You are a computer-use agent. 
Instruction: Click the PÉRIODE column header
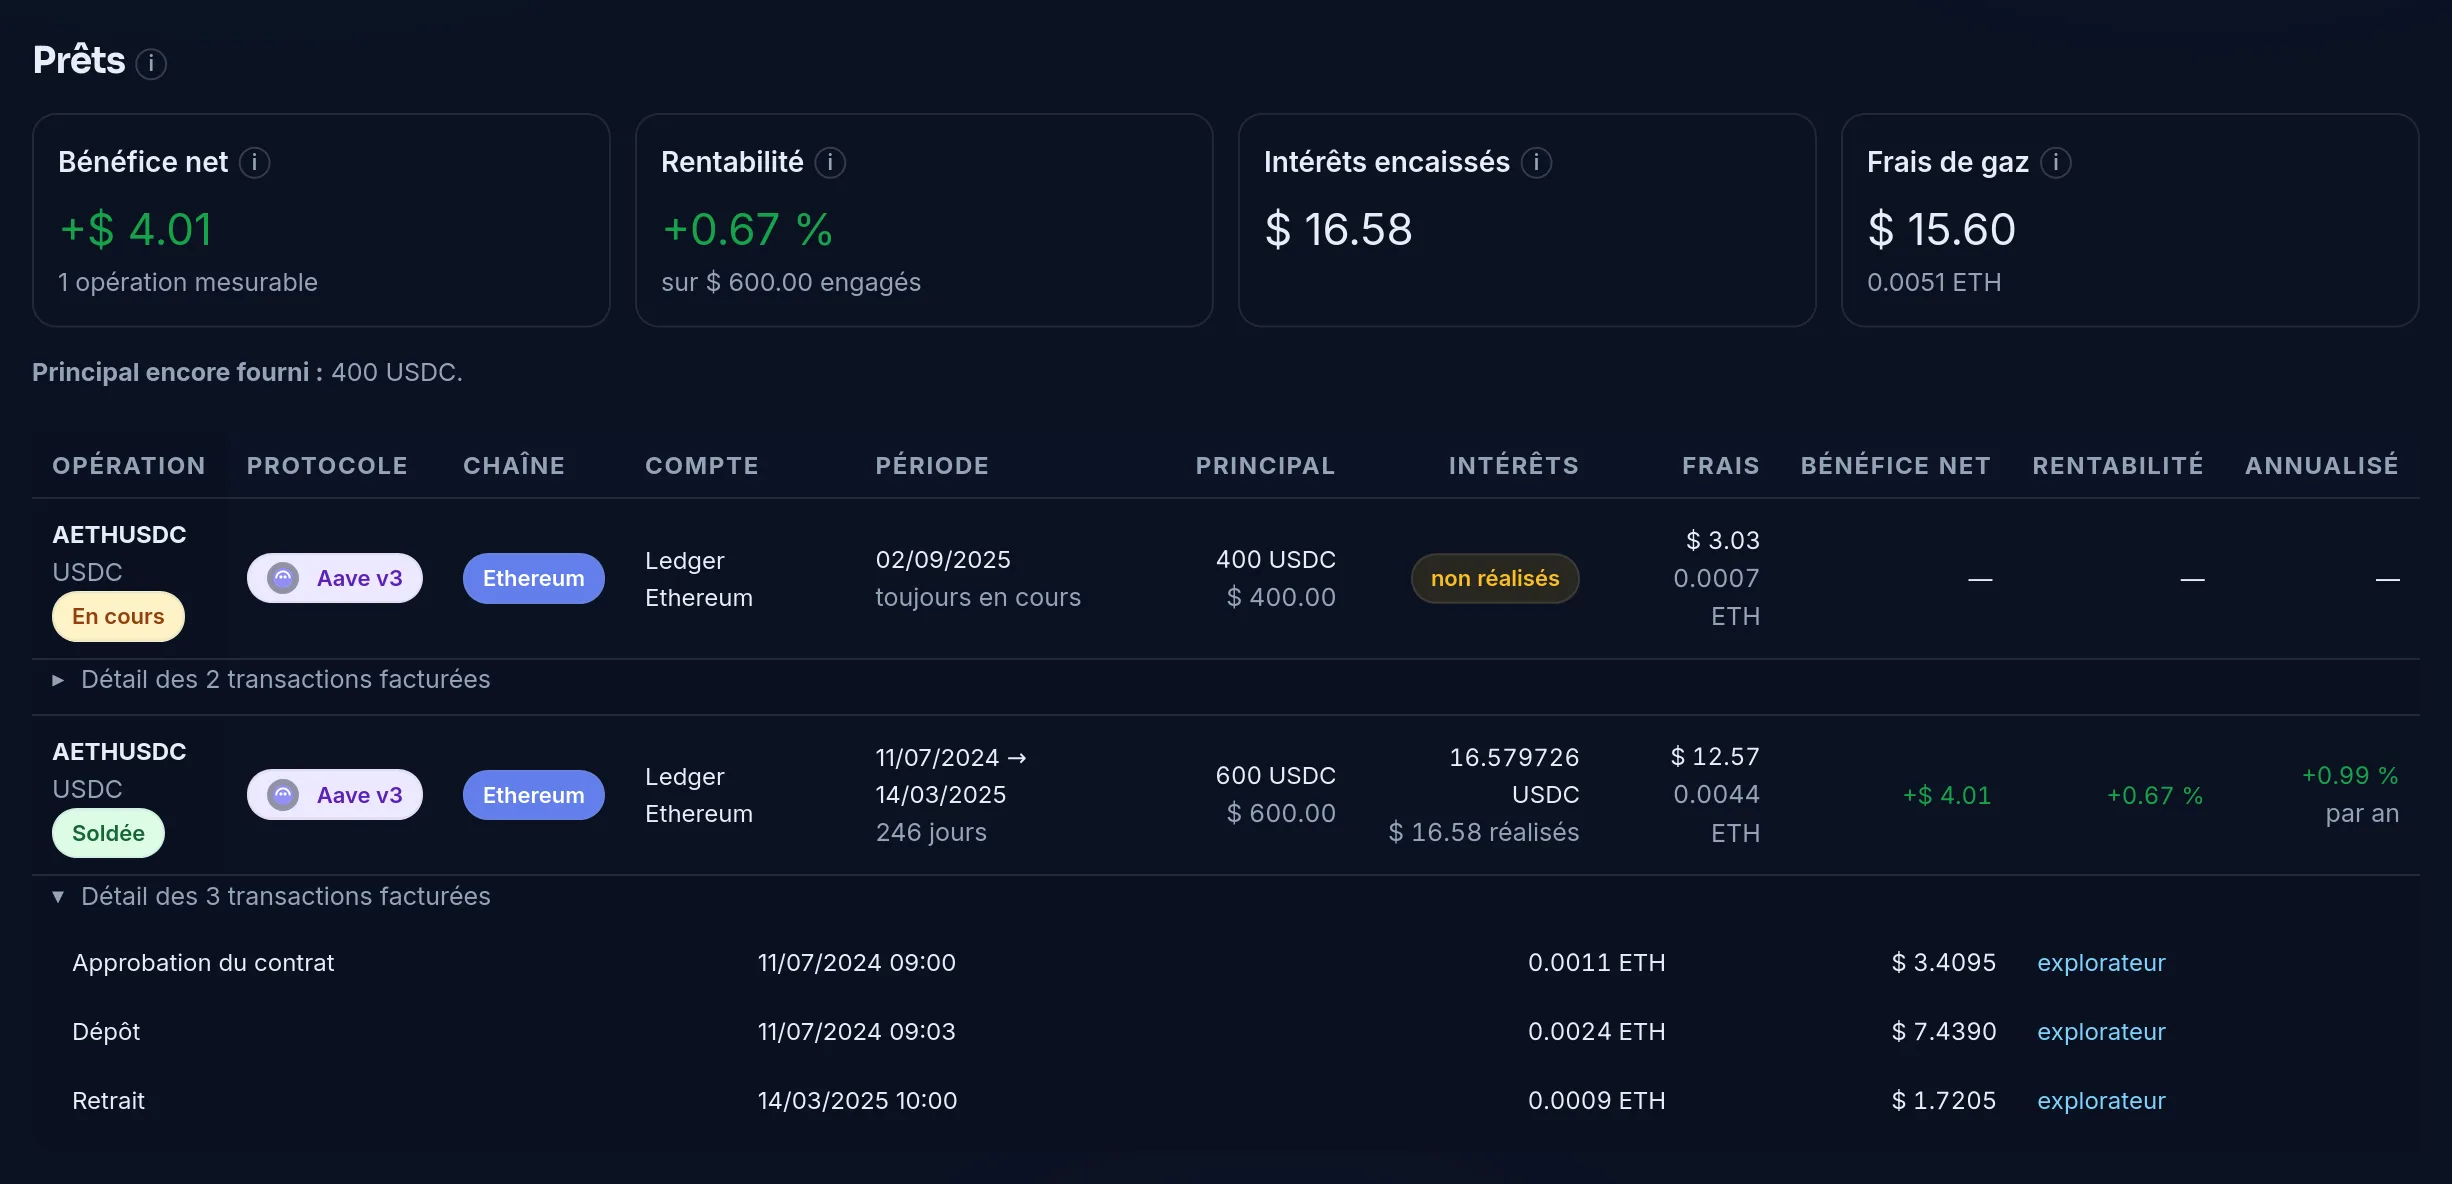tap(932, 466)
